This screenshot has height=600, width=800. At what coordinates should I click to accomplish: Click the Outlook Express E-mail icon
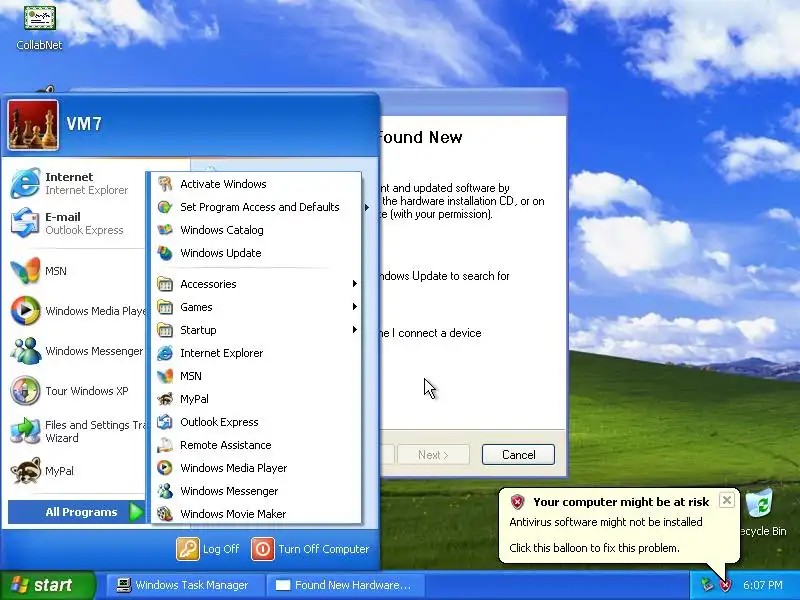tap(25, 223)
